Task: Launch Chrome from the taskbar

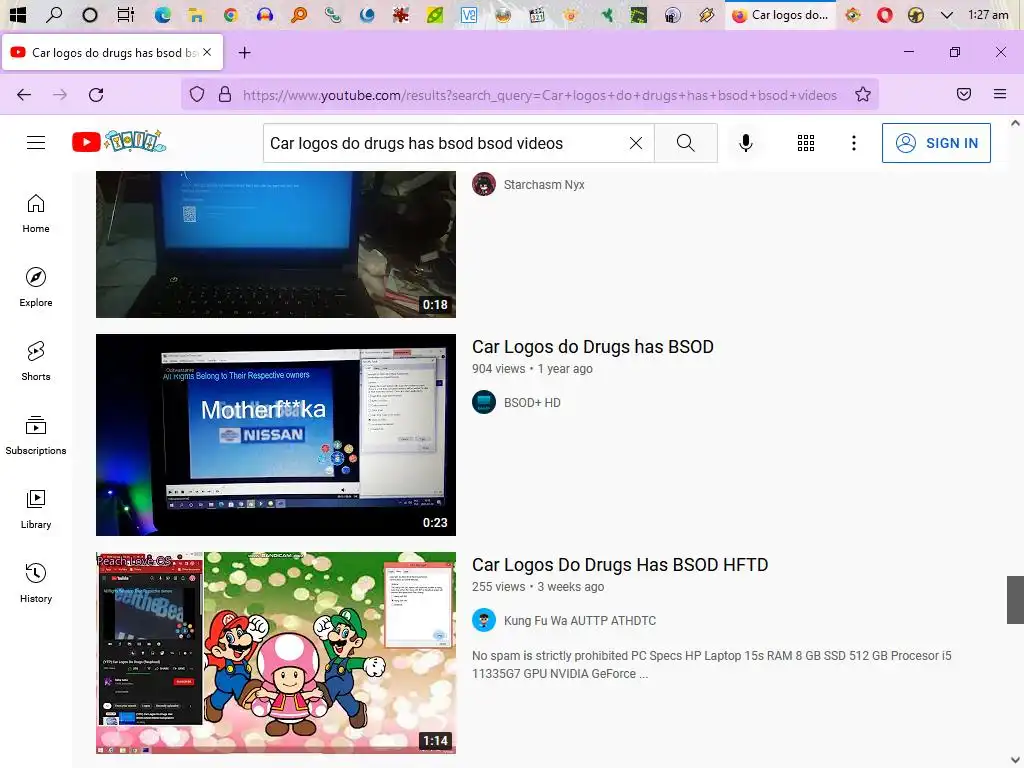Action: point(230,14)
